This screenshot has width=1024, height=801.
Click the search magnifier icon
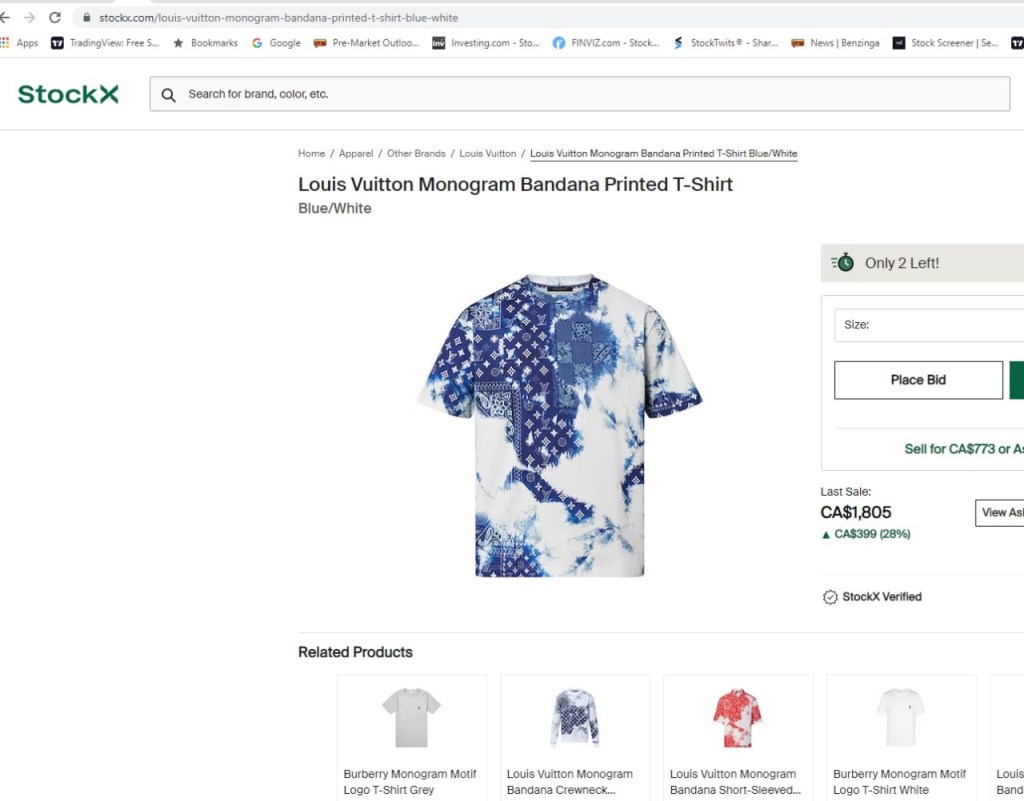pyautogui.click(x=168, y=95)
